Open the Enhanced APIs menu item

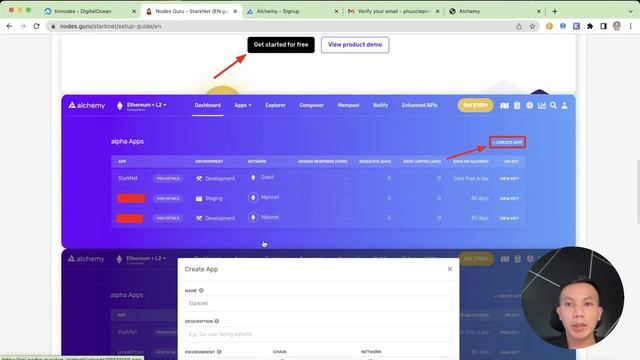(419, 105)
